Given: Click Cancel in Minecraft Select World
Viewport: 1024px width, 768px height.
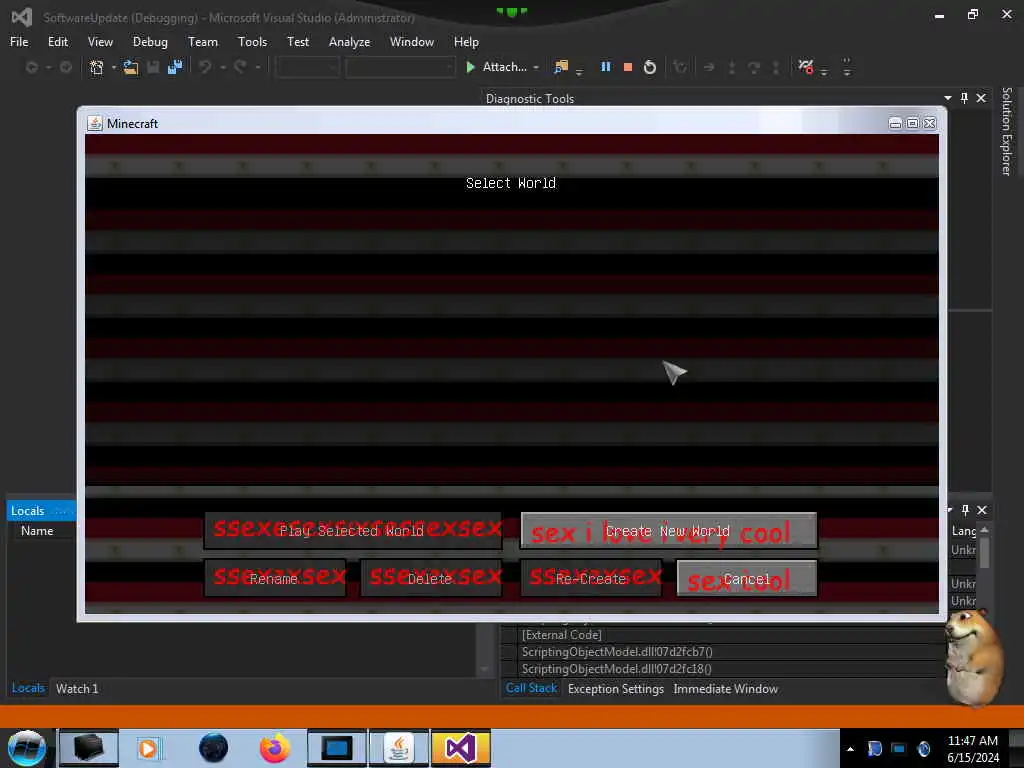Looking at the screenshot, I should (746, 578).
